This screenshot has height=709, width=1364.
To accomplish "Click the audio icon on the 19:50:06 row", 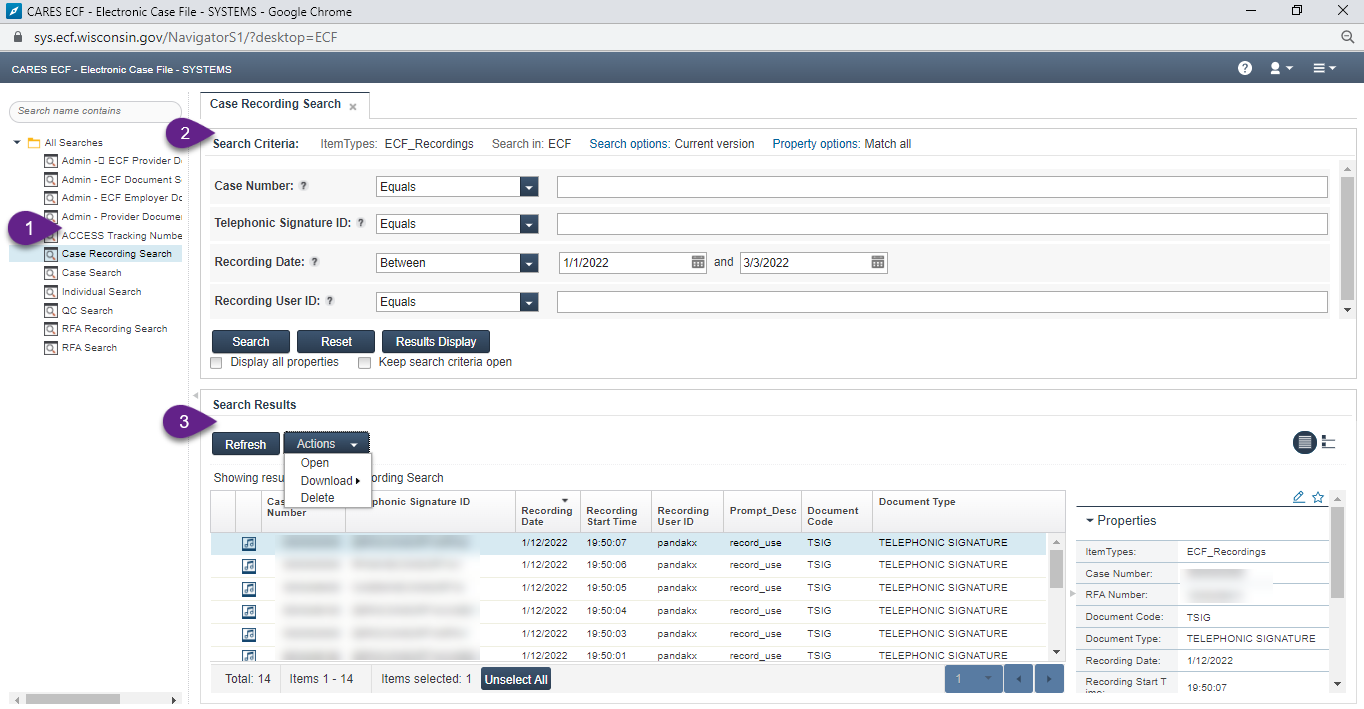I will (249, 566).
